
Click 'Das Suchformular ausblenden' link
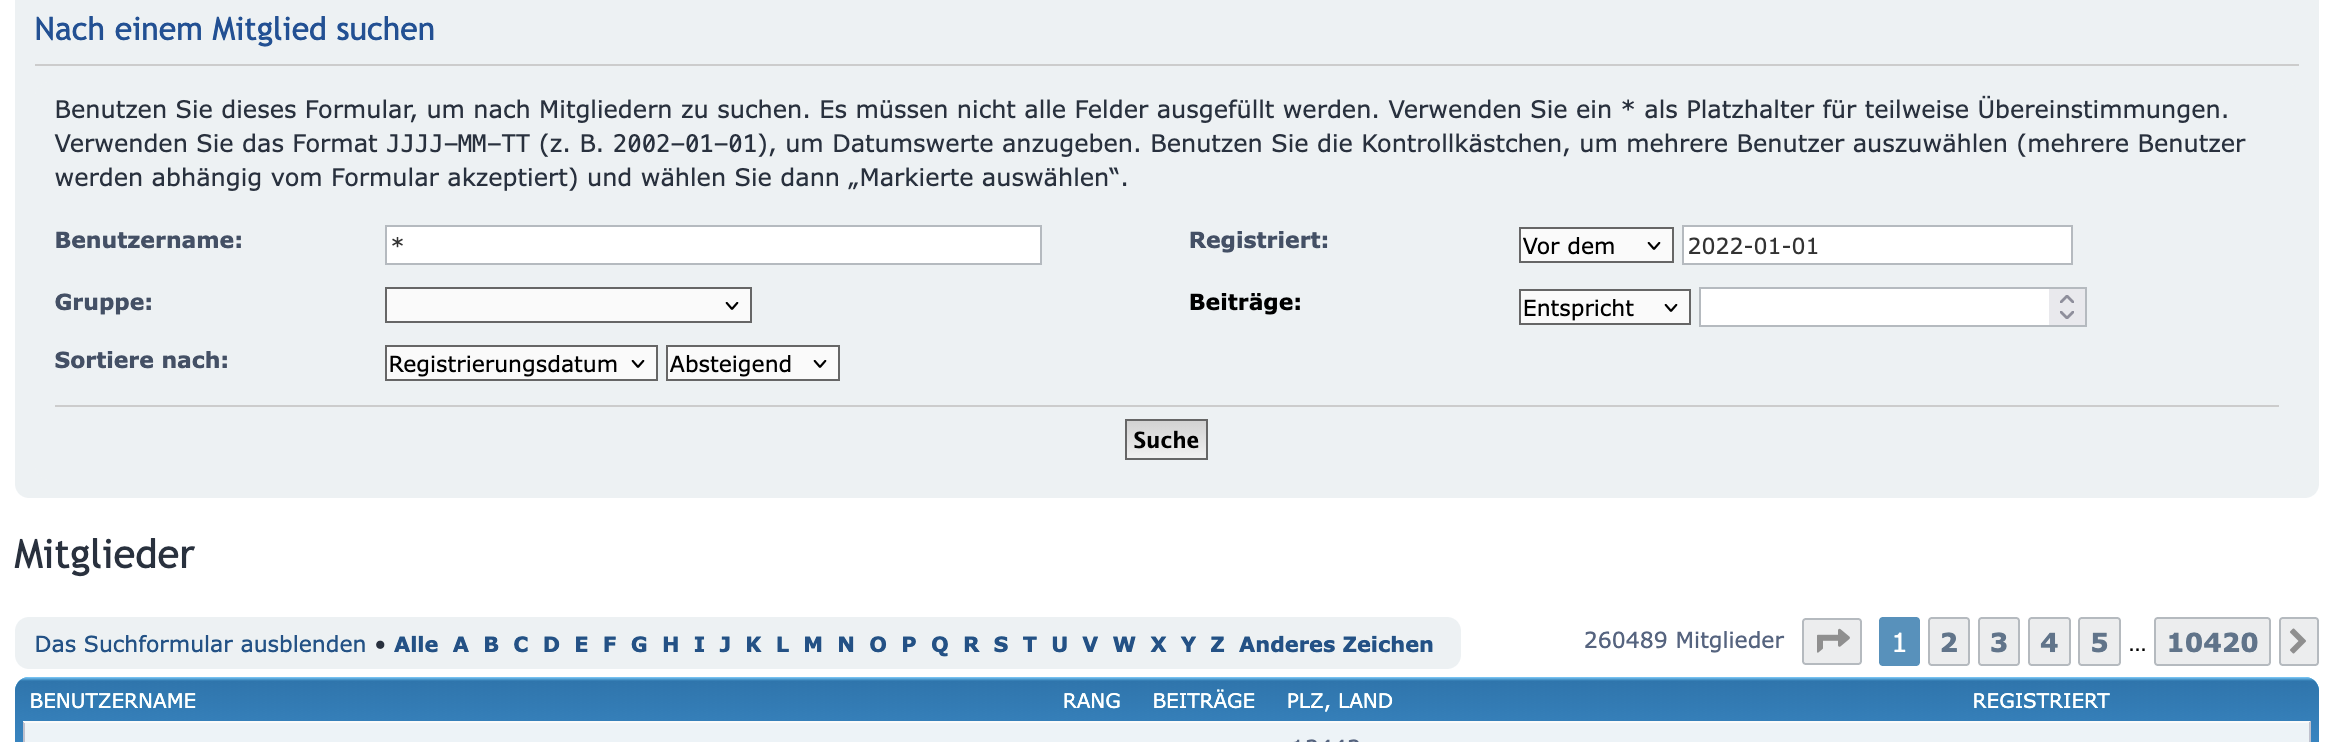click(200, 644)
